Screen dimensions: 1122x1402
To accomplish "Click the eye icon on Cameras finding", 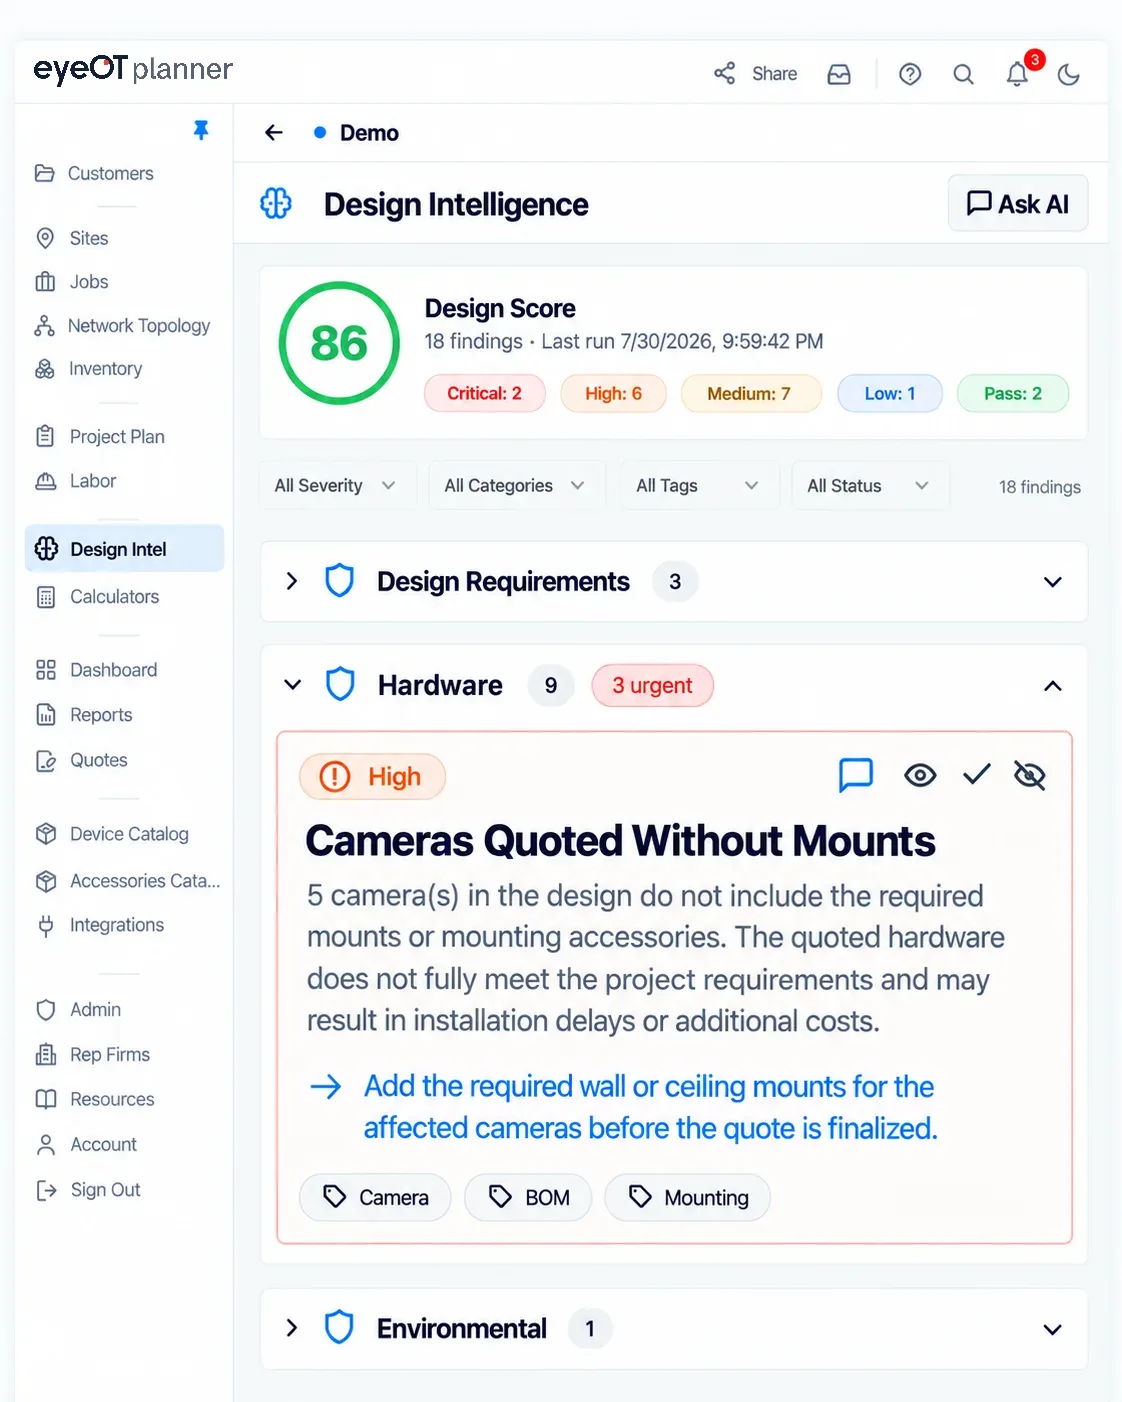I will (x=920, y=775).
